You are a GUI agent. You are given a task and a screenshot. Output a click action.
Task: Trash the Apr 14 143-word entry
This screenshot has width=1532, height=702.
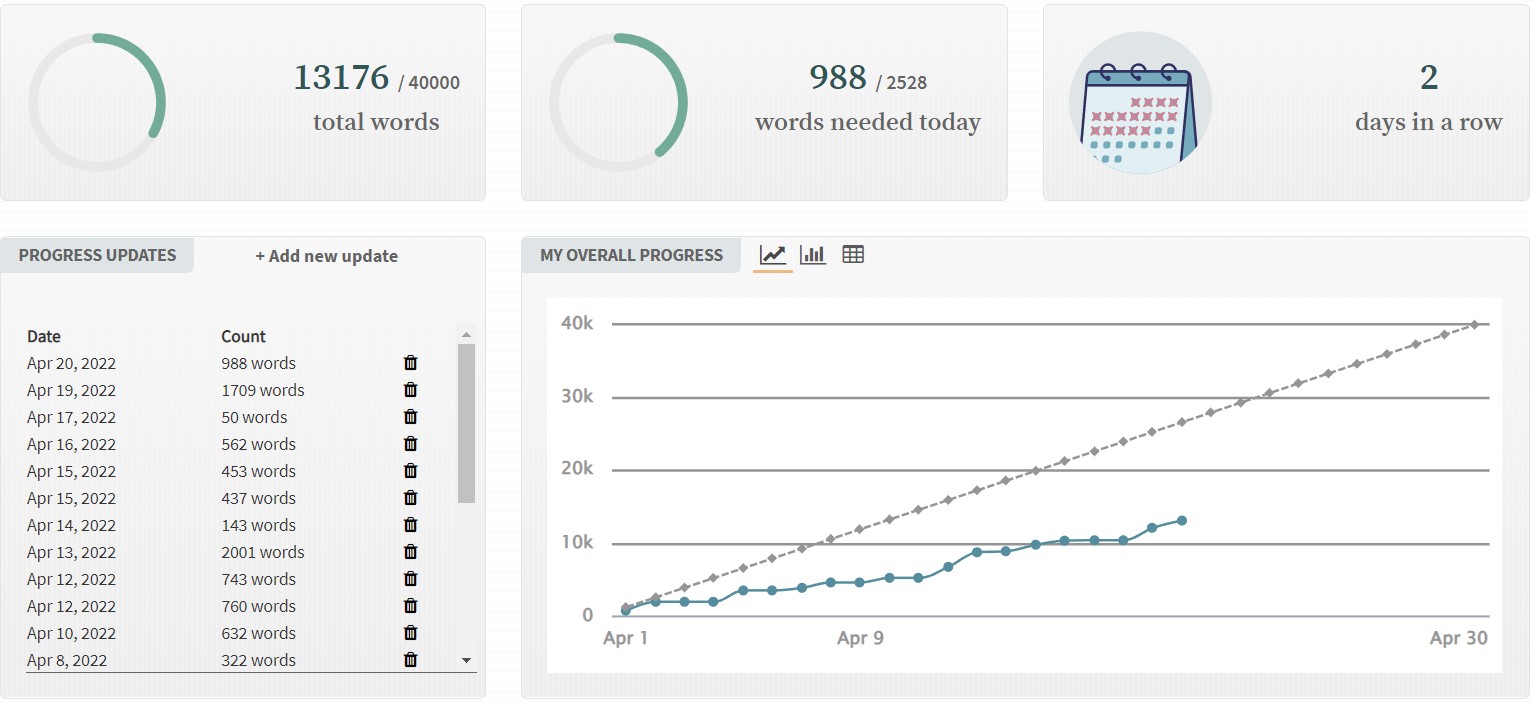tap(410, 525)
